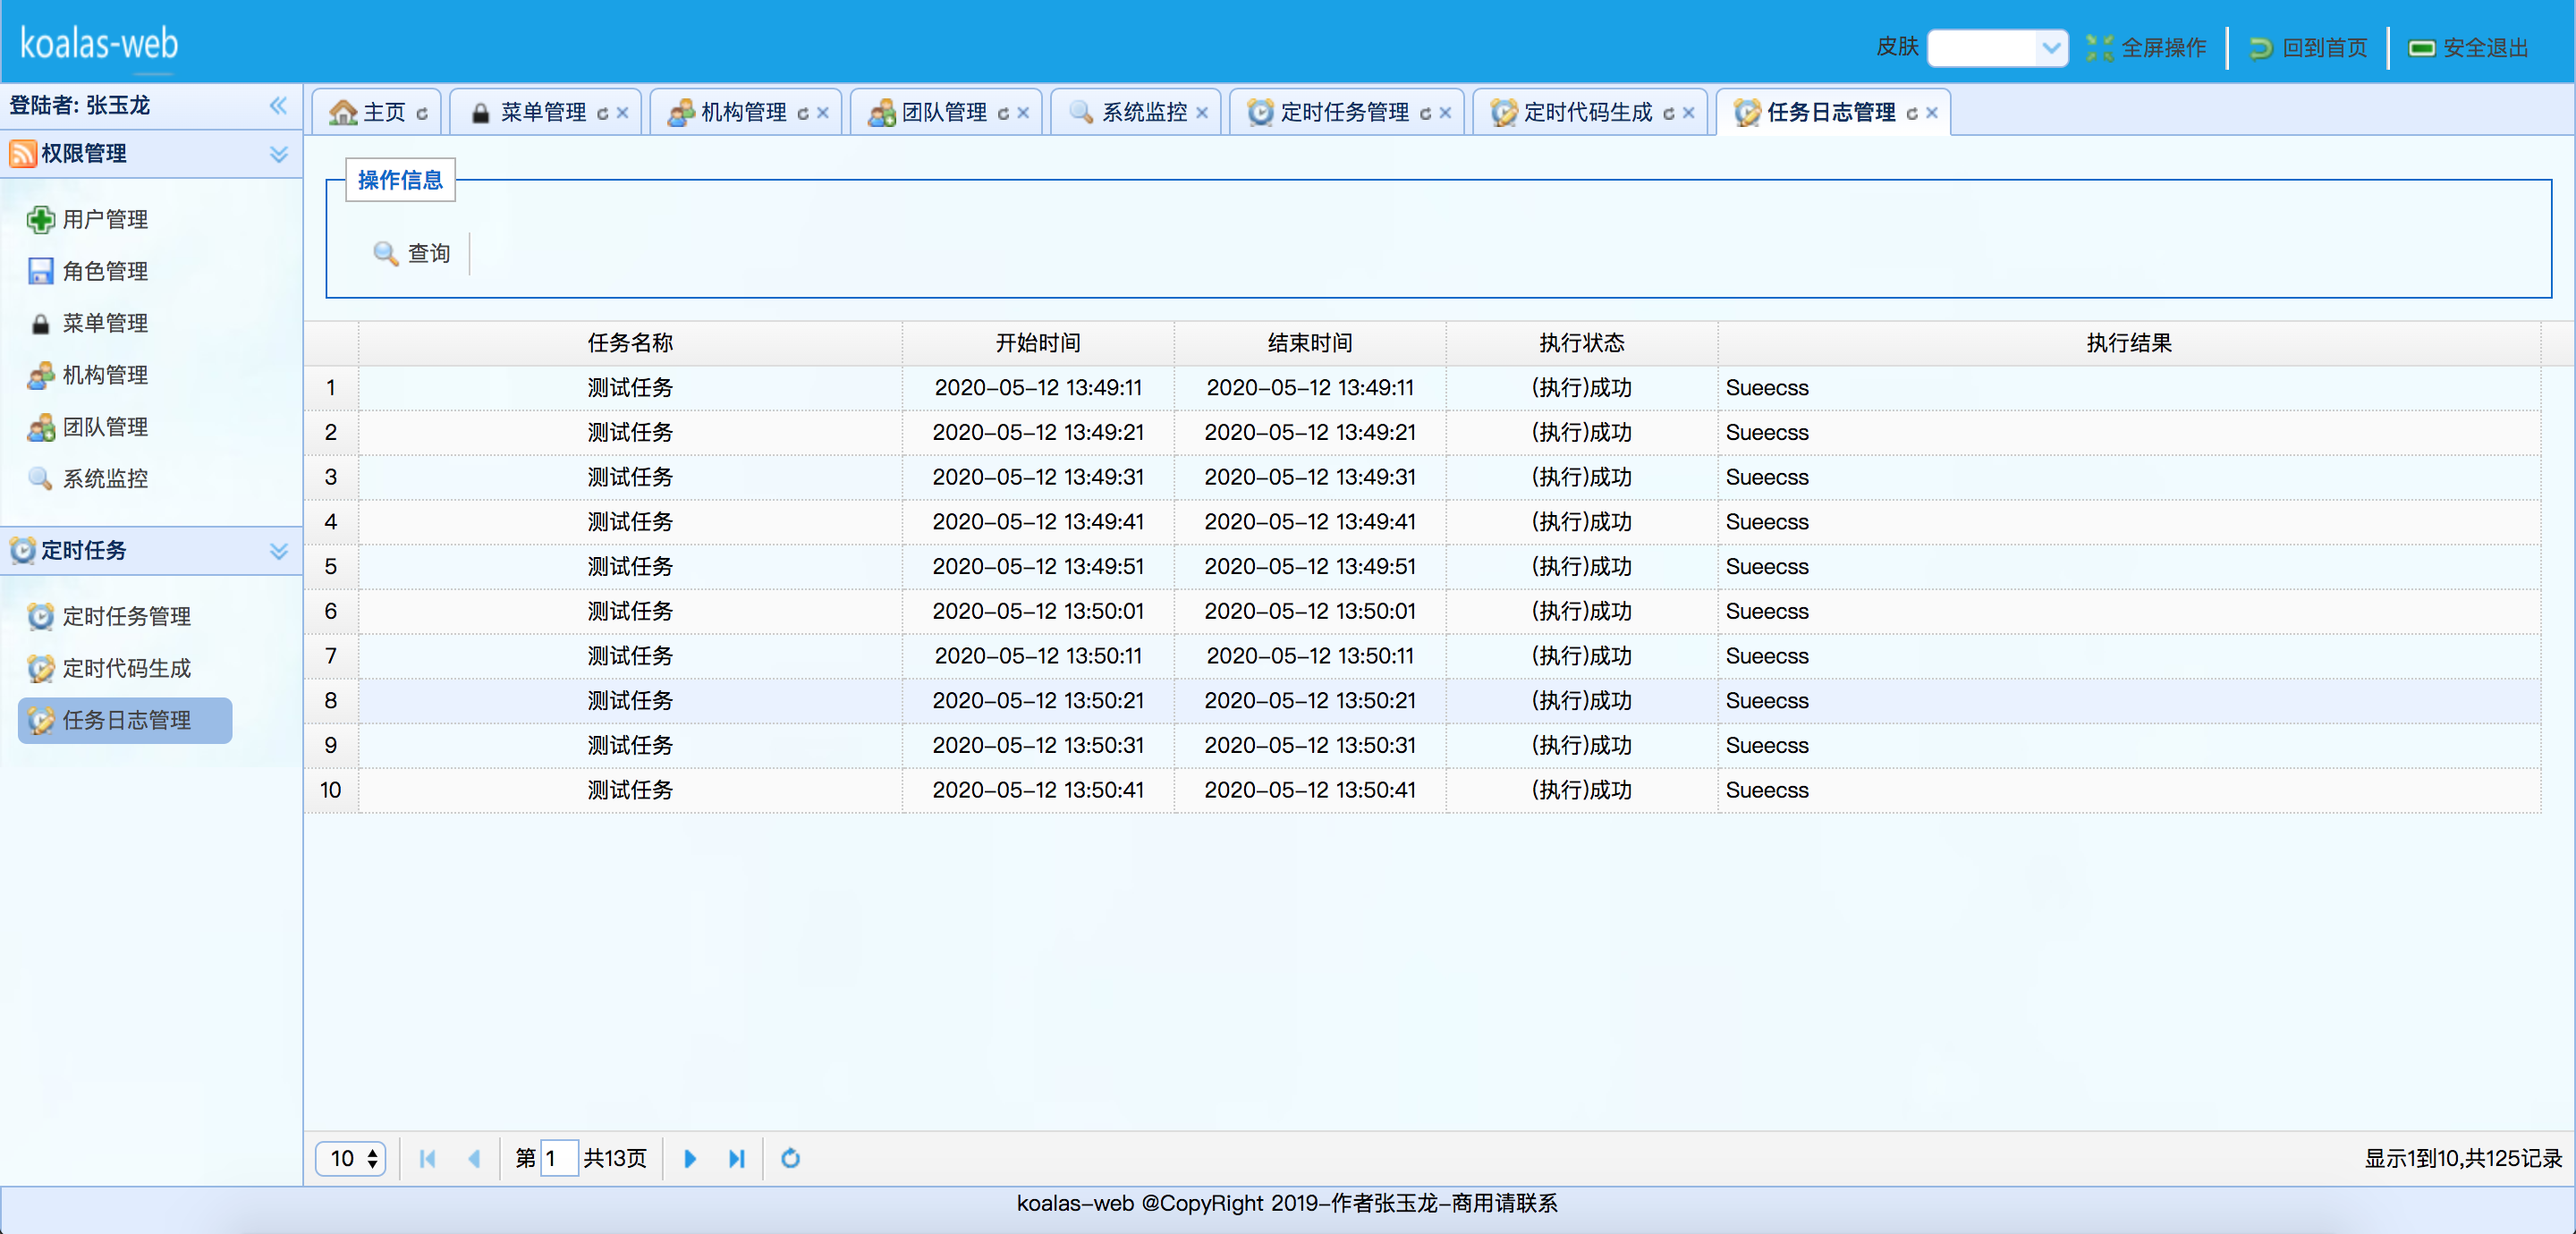The height and width of the screenshot is (1234, 2576).
Task: Select row 1 start time 2020-05-12 13:49:11
Action: tap(1038, 388)
